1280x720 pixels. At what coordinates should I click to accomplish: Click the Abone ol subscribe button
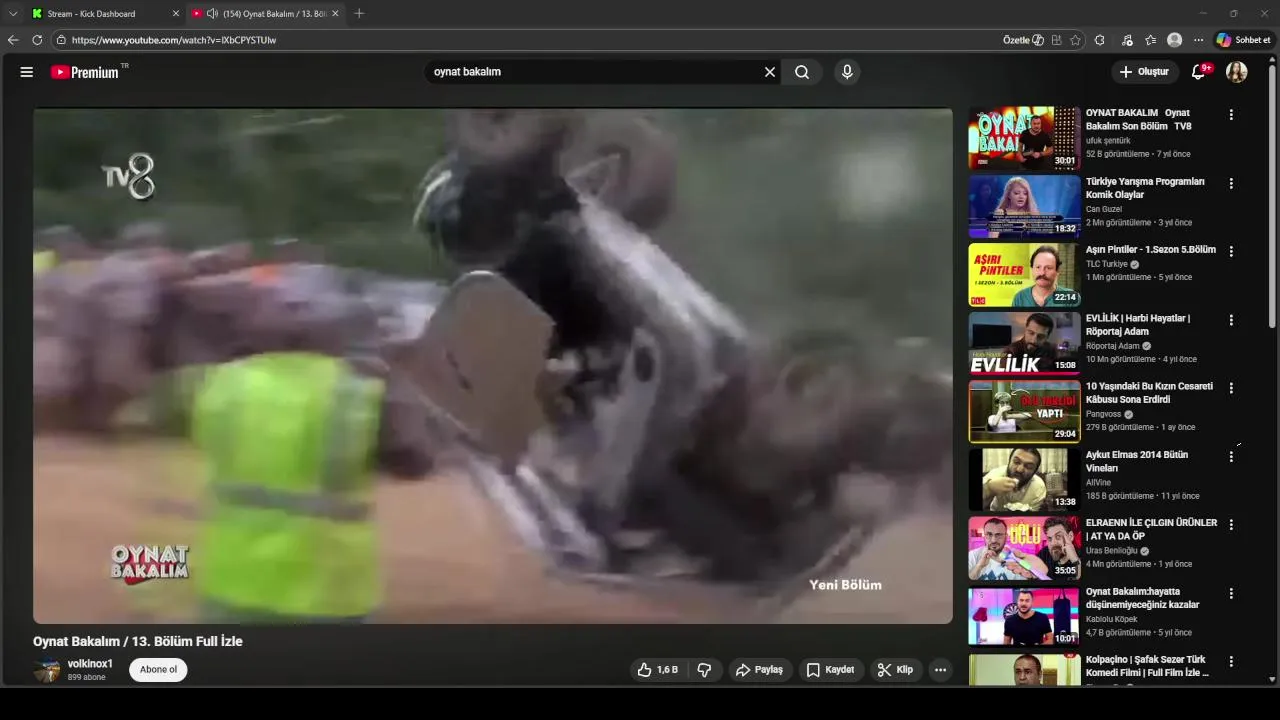[x=158, y=670]
